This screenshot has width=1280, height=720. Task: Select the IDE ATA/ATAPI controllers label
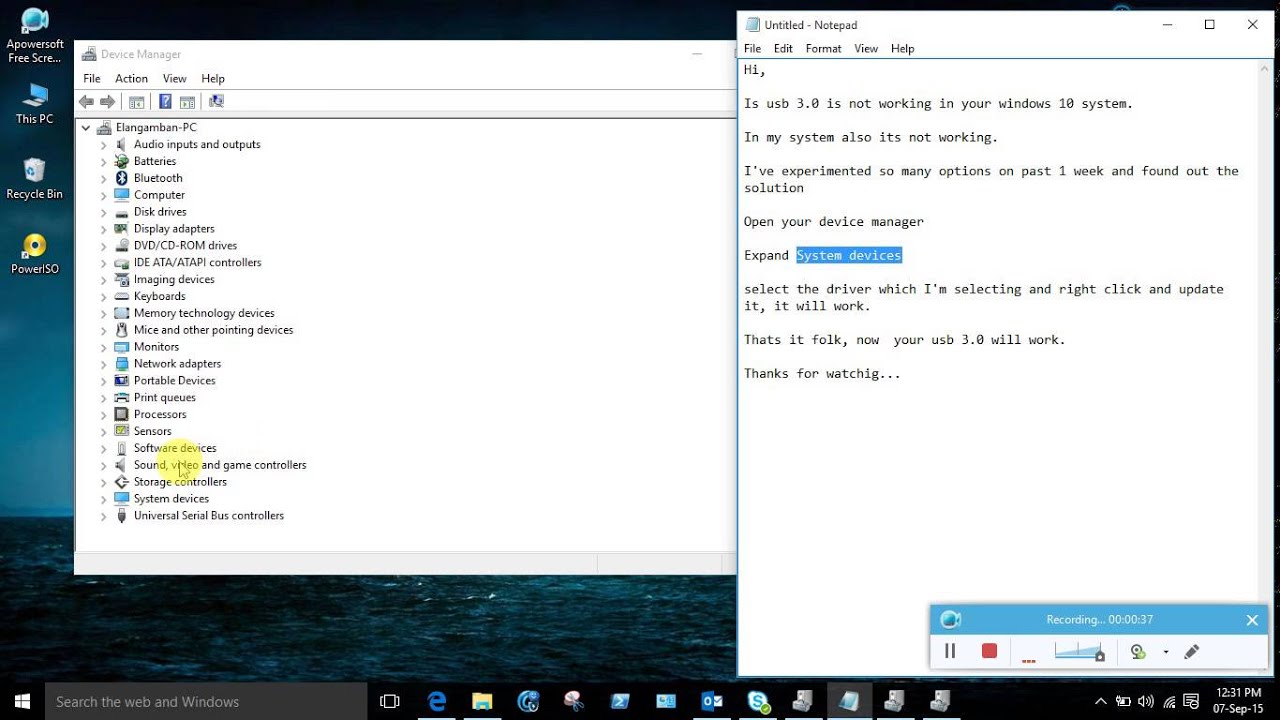pos(197,262)
